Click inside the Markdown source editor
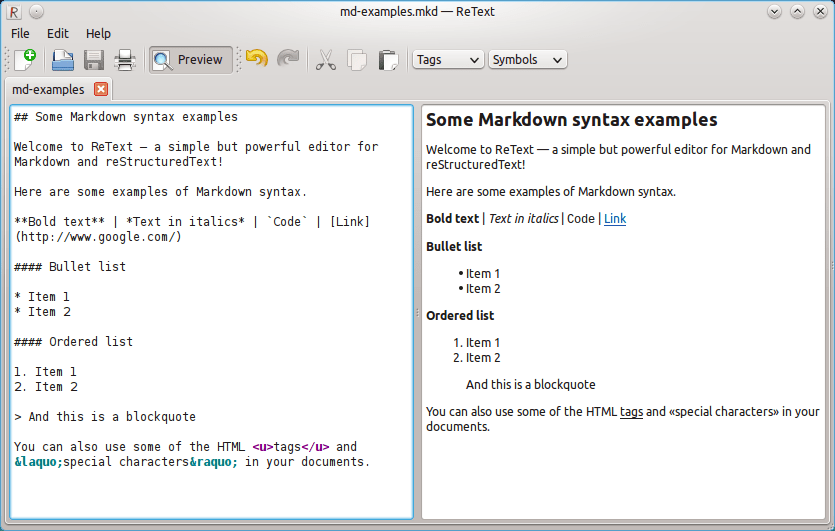This screenshot has height=531, width=835. coord(211,312)
